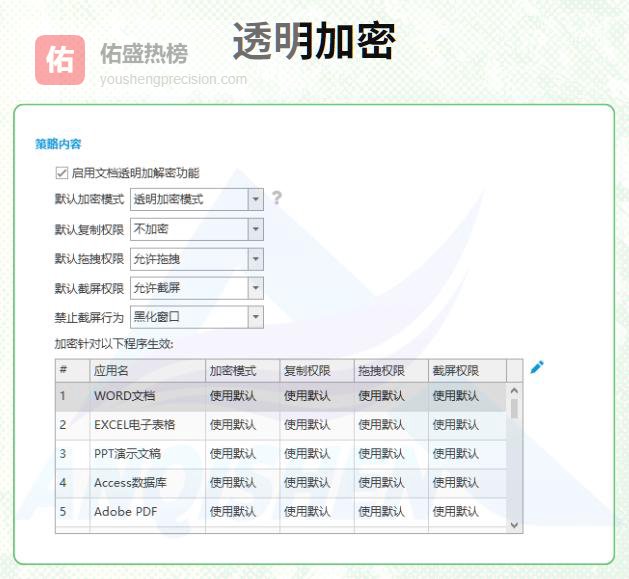
Task: Click the youshengprecision.com link text
Action: pyautogui.click(x=173, y=79)
